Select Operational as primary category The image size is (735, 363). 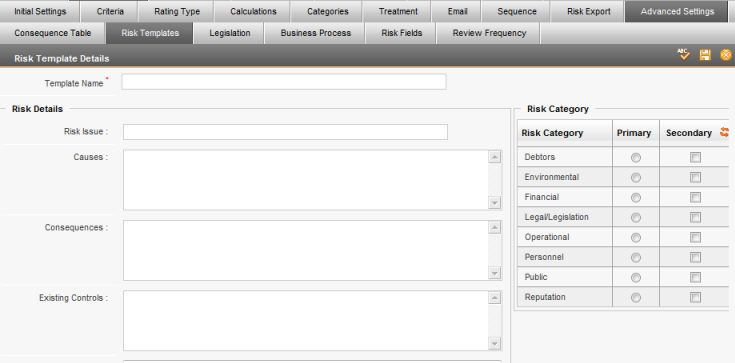pos(636,238)
